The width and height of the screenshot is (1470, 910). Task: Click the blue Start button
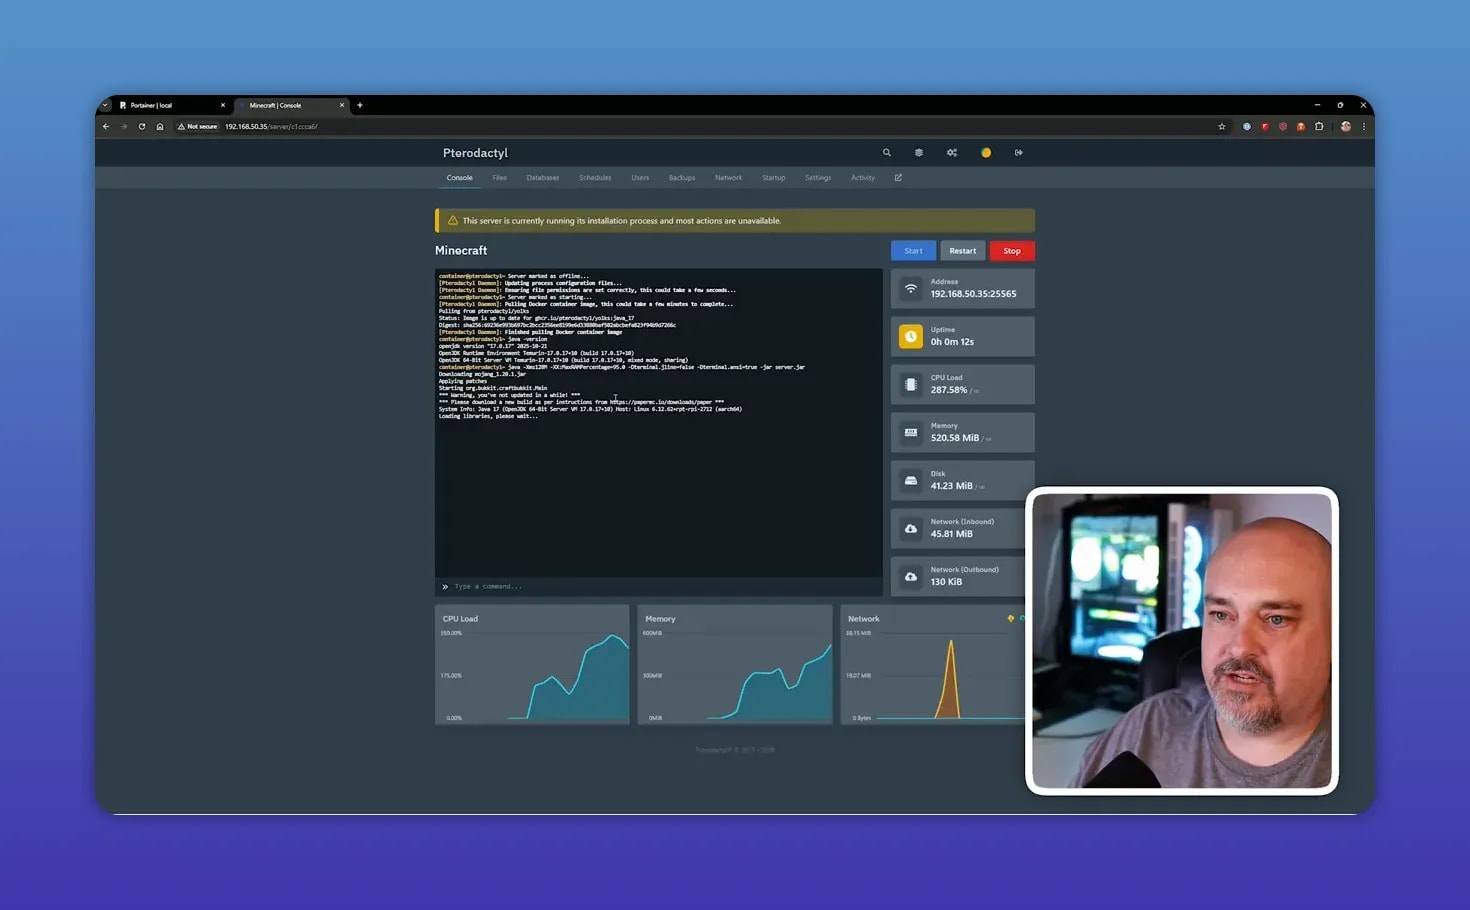tap(913, 251)
